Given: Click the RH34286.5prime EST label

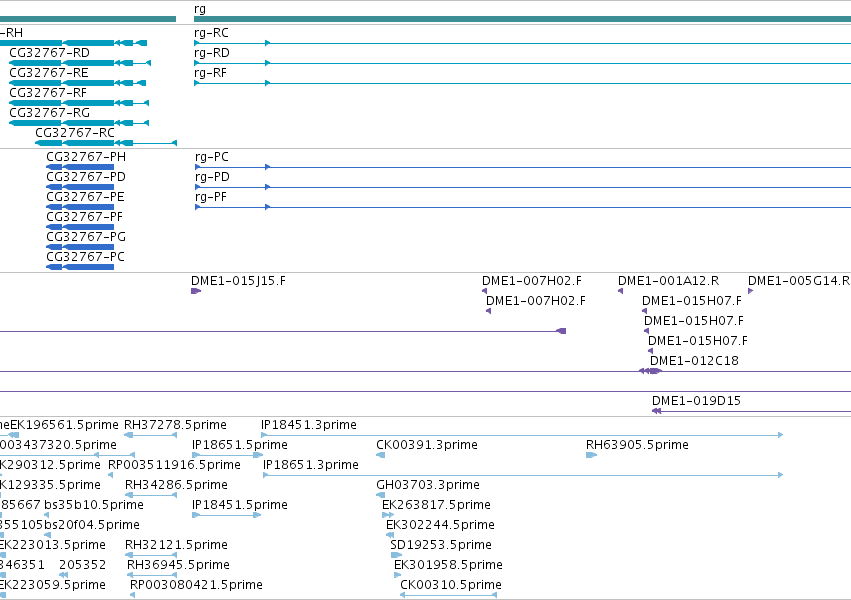Looking at the screenshot, I should point(176,485).
